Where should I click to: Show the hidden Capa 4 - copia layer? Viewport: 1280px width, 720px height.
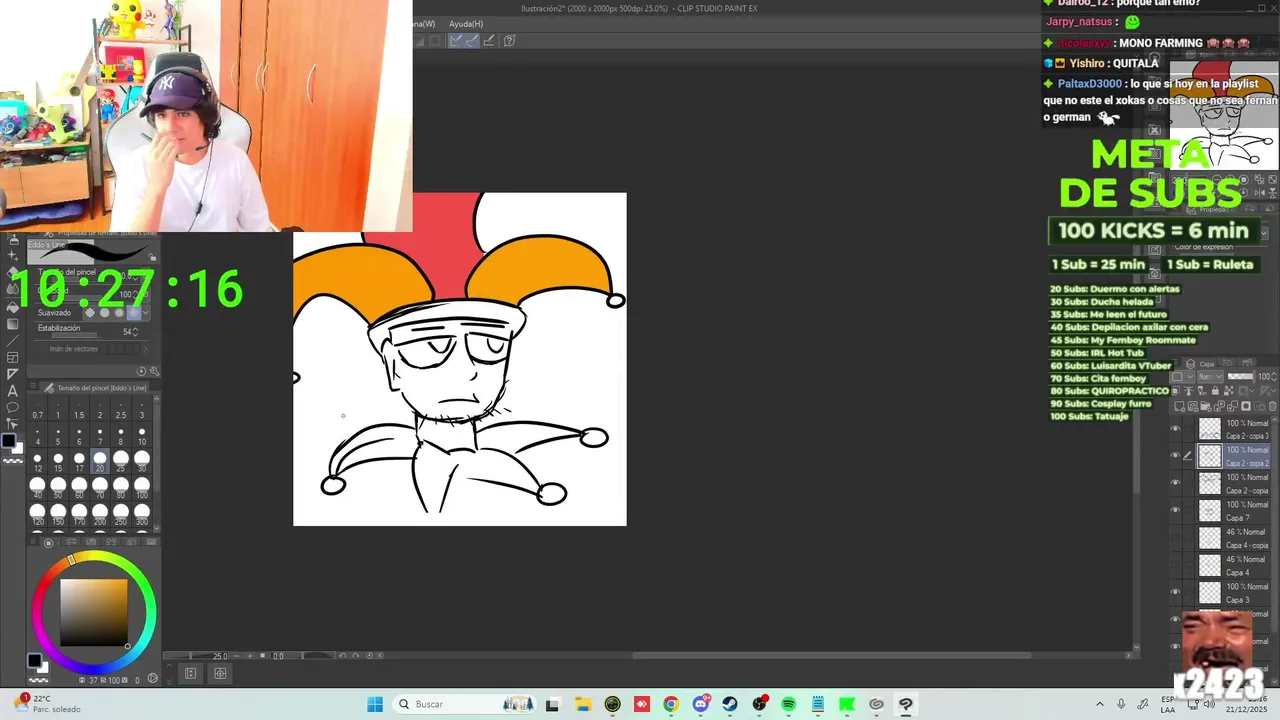tap(1175, 537)
